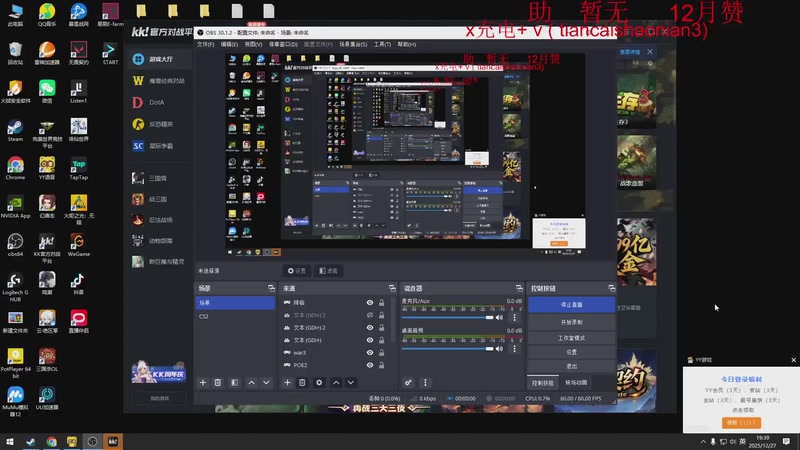The width and height of the screenshot is (800, 450).
Task: Pop out the controls (控制按钮) dock panel
Action: pyautogui.click(x=611, y=289)
